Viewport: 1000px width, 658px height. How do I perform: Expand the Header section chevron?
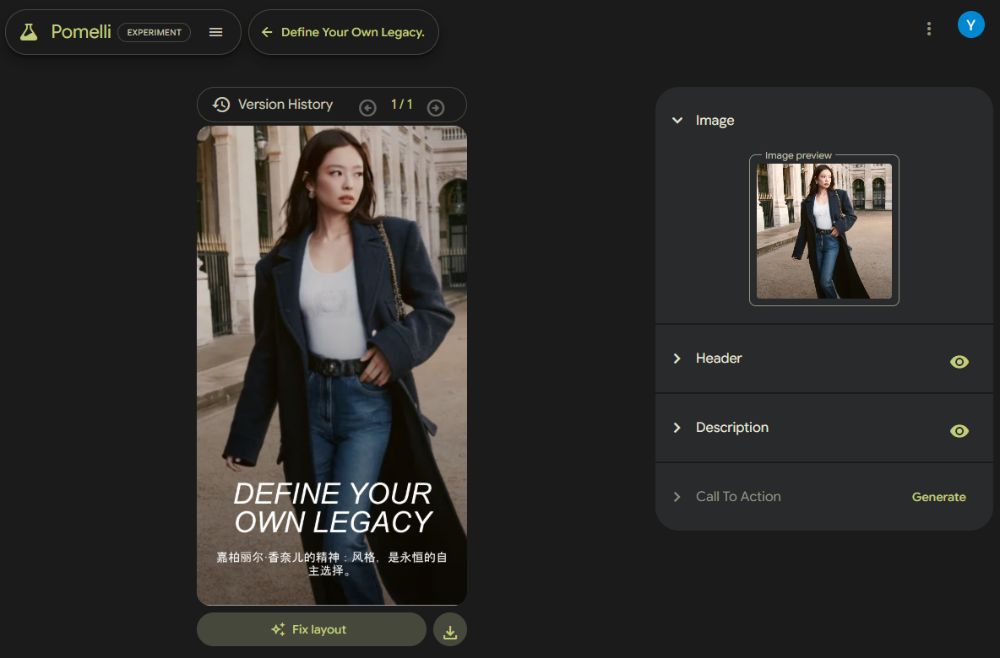click(677, 358)
